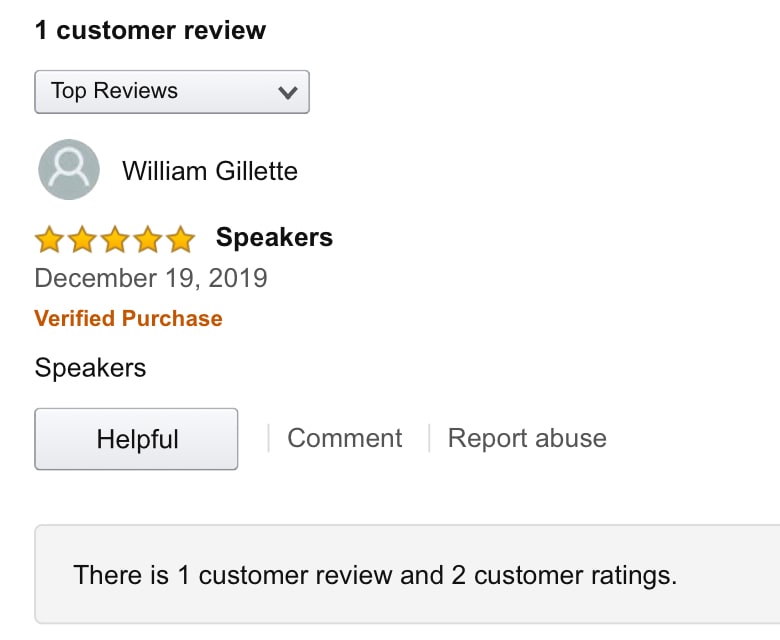
Task: Click the Verified Purchase label
Action: coord(128,319)
